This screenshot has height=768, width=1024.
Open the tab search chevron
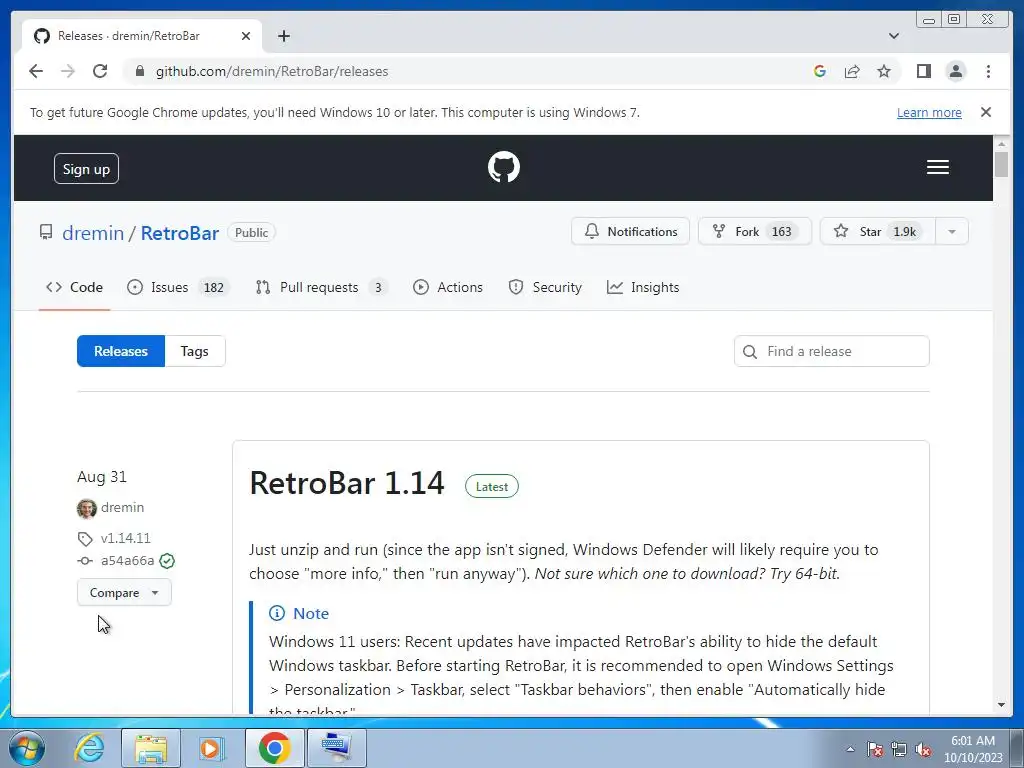[x=893, y=36]
